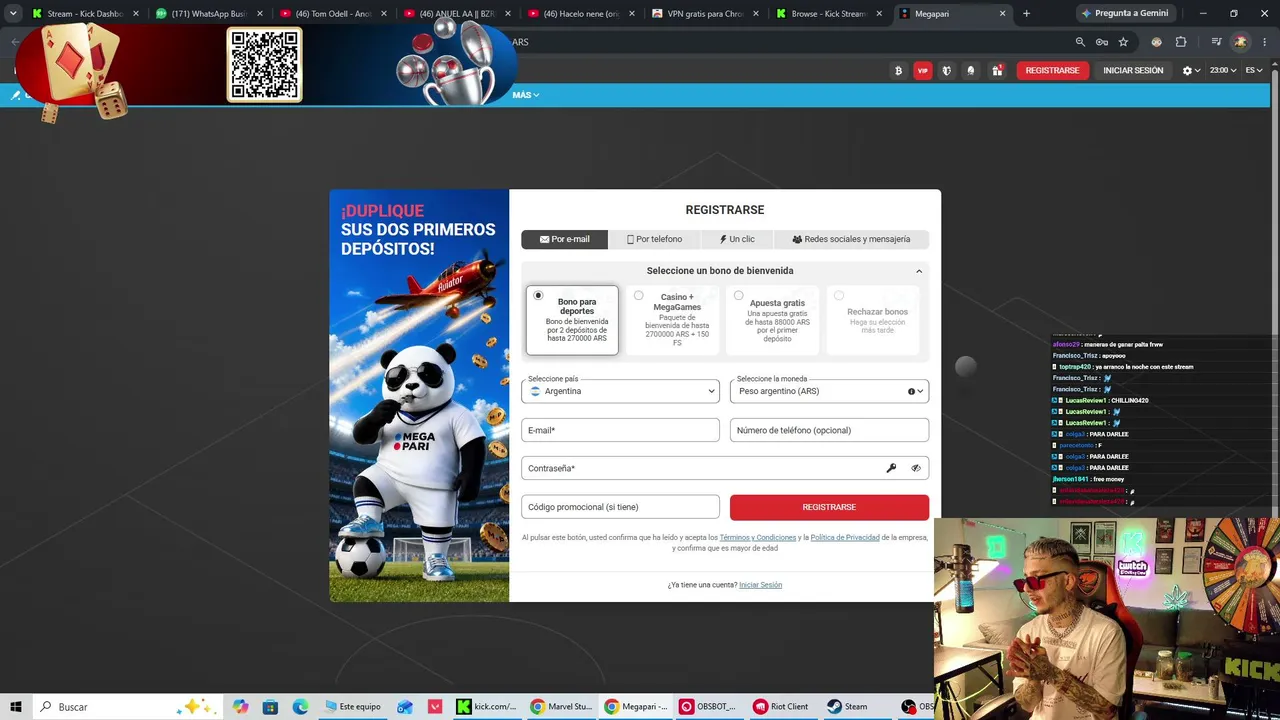Click the Bitcoin payments icon in site header

[x=898, y=70]
